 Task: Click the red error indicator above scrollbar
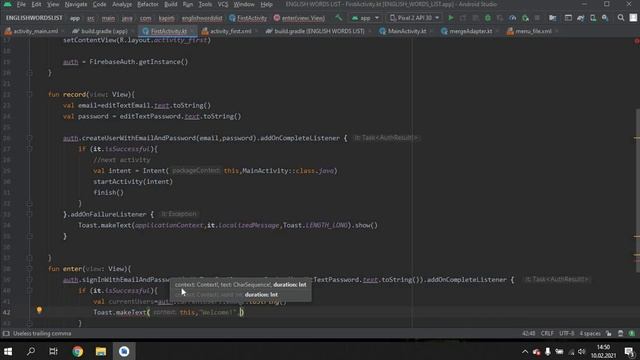pyautogui.click(x=637, y=41)
